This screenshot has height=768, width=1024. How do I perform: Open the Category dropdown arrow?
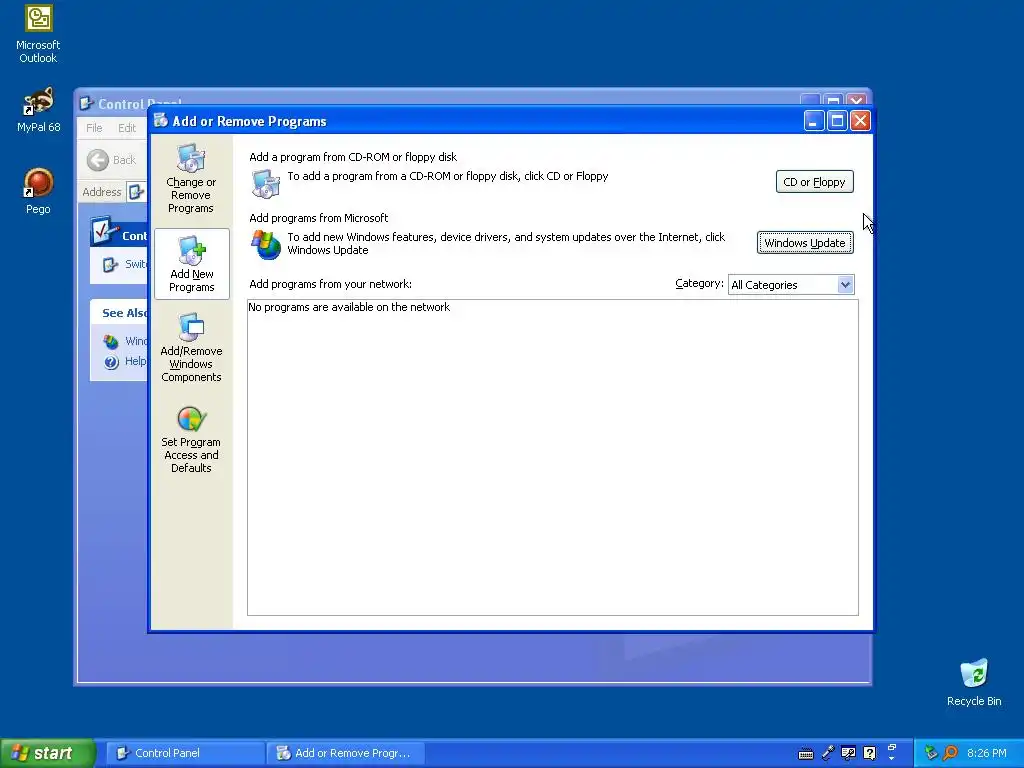(845, 285)
